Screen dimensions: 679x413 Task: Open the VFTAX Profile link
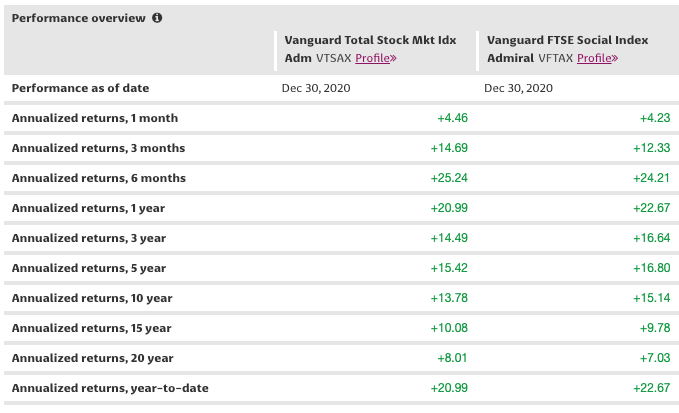pyautogui.click(x=597, y=58)
